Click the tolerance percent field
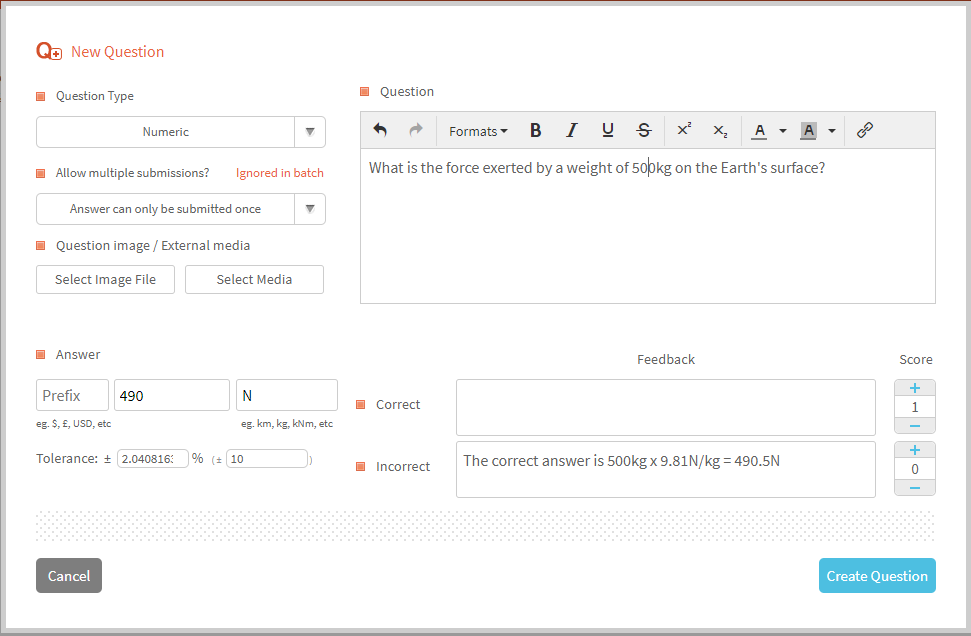 tap(152, 459)
